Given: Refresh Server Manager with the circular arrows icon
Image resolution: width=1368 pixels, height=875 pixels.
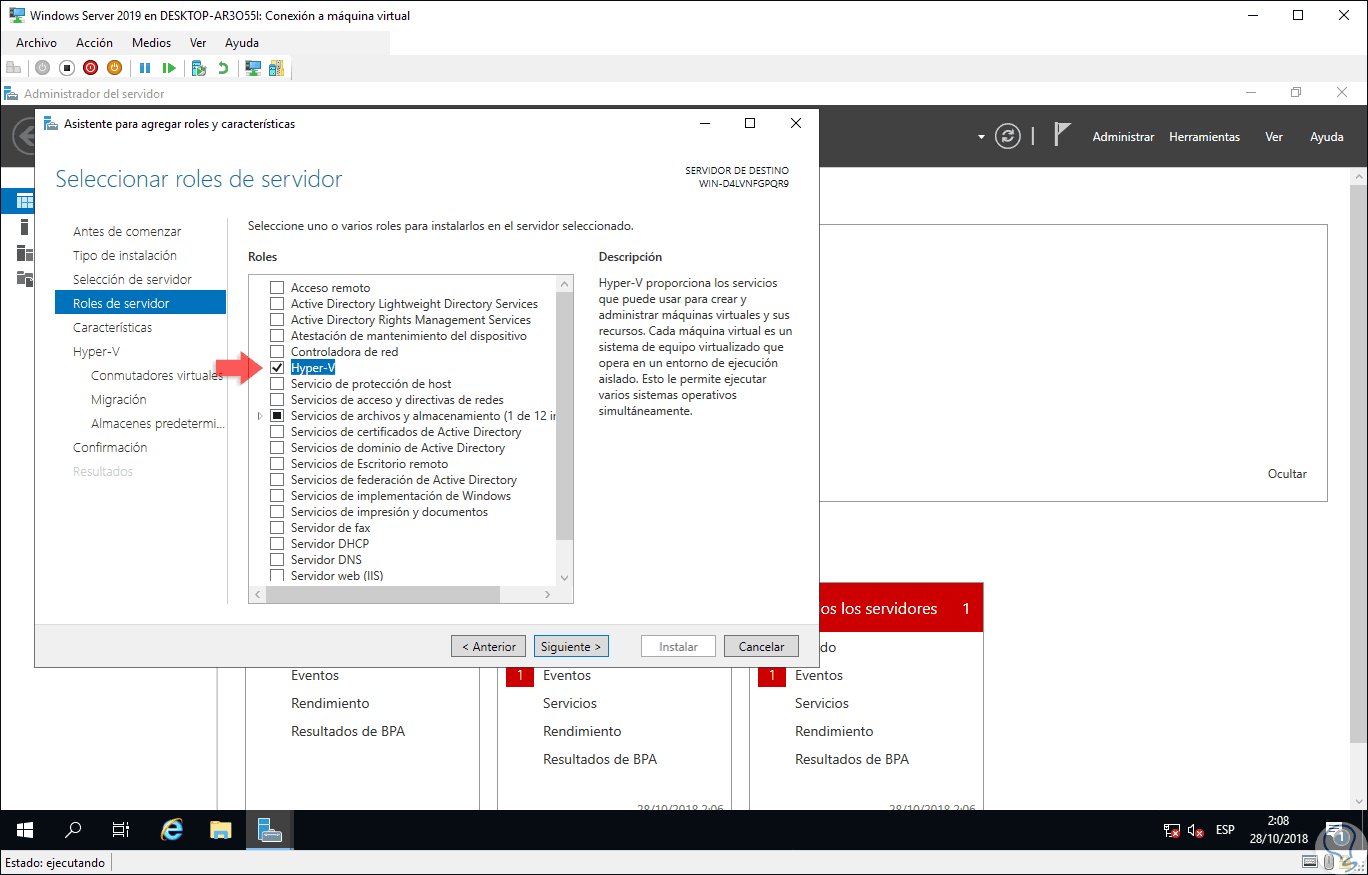Looking at the screenshot, I should [1008, 137].
